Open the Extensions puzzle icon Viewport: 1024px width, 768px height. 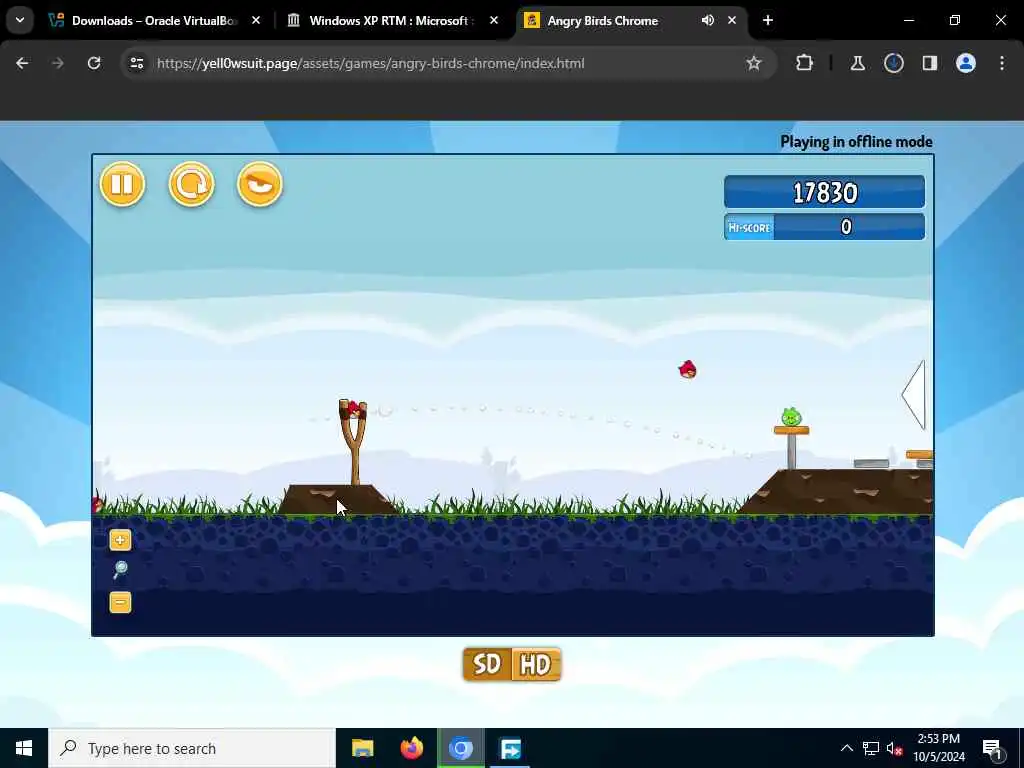[805, 63]
